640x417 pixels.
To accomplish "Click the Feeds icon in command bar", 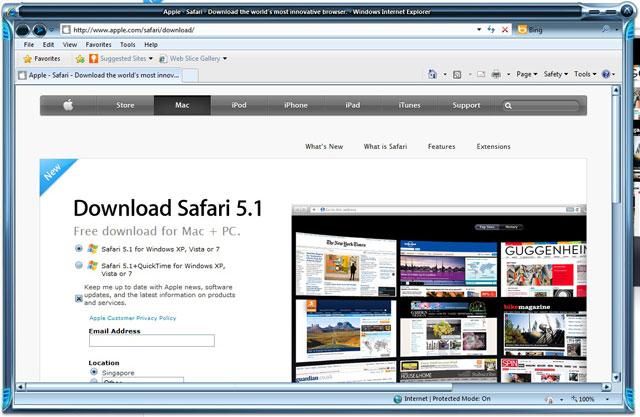I will (457, 74).
